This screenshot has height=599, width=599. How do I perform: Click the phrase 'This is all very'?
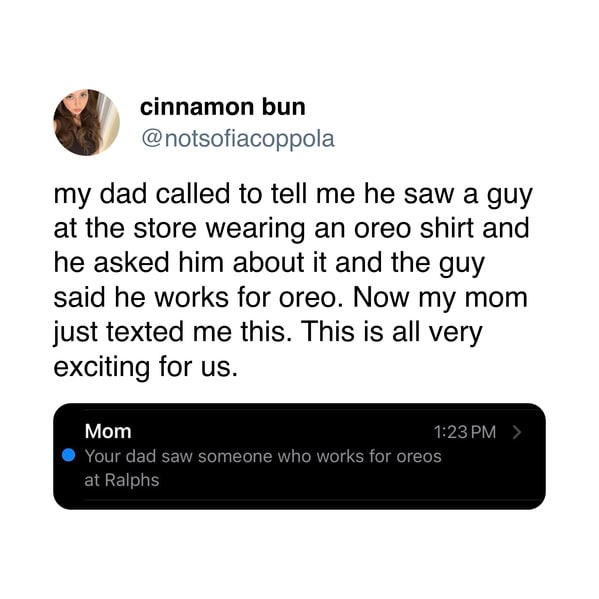click(392, 332)
